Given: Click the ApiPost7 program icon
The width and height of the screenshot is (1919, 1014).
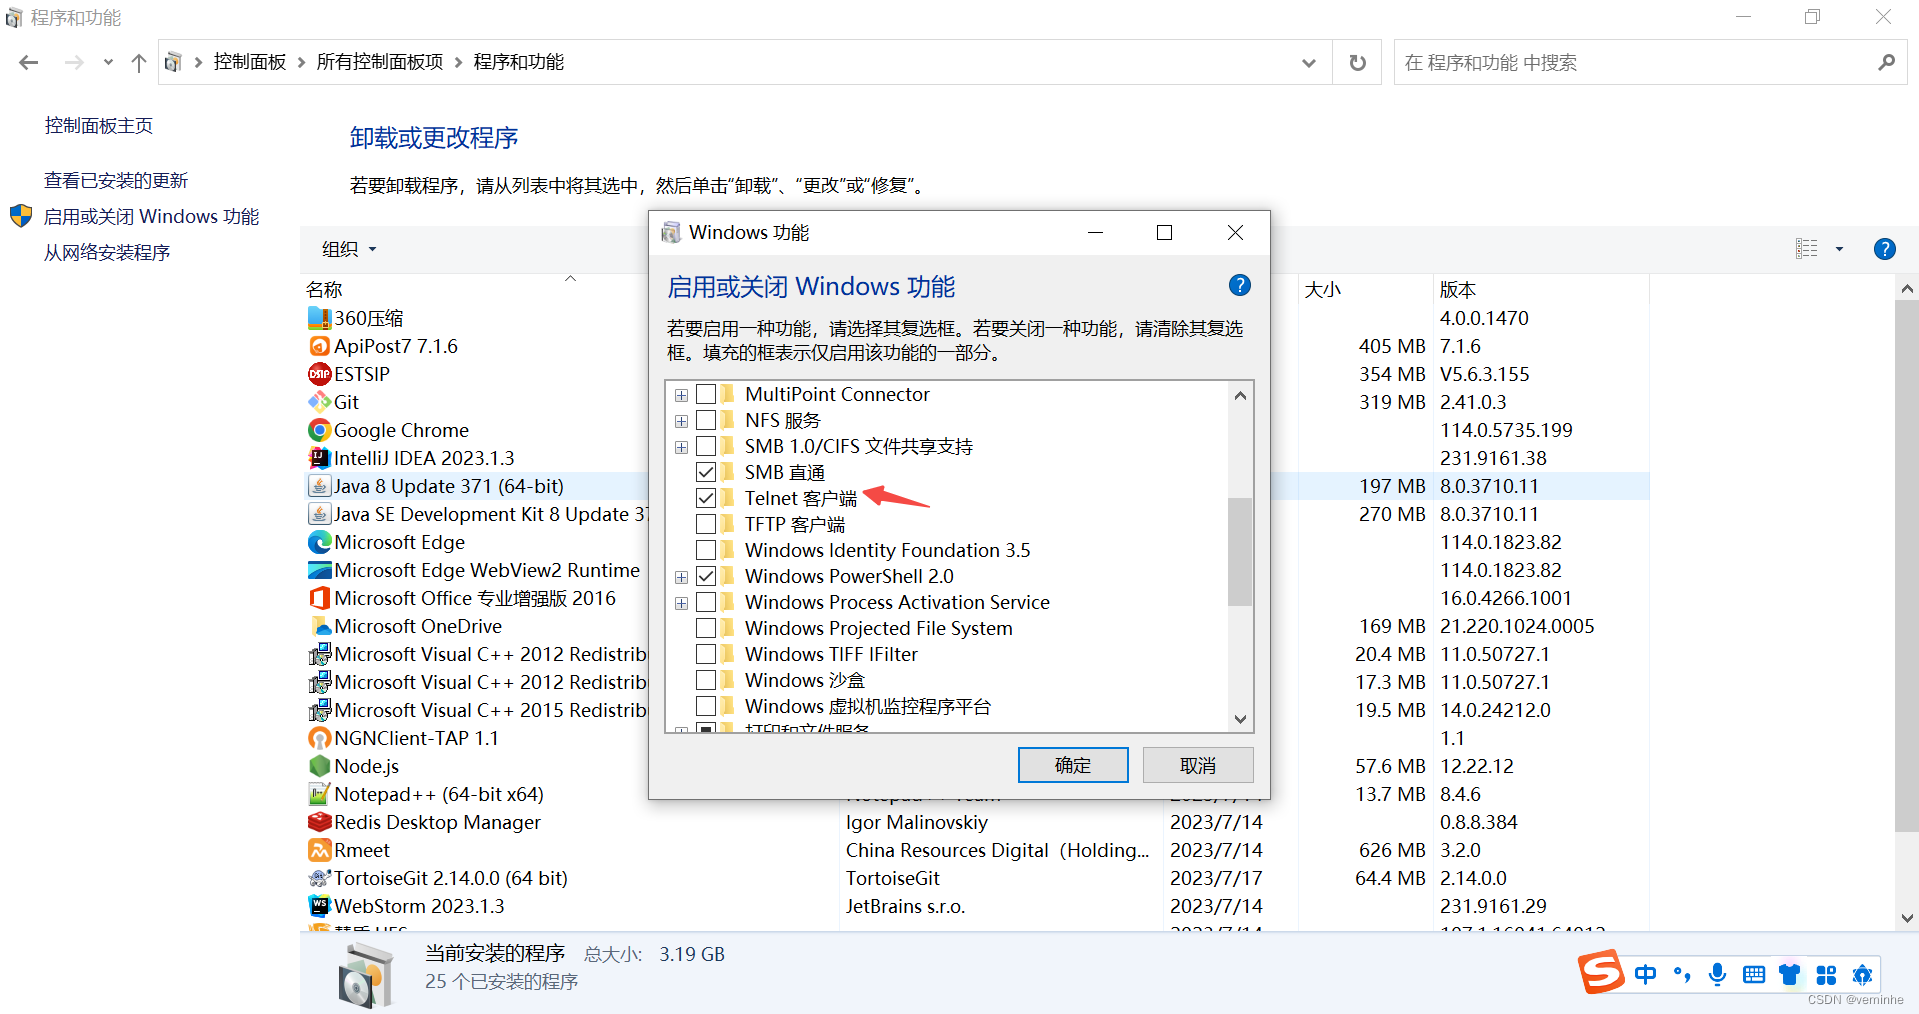Looking at the screenshot, I should click(319, 346).
